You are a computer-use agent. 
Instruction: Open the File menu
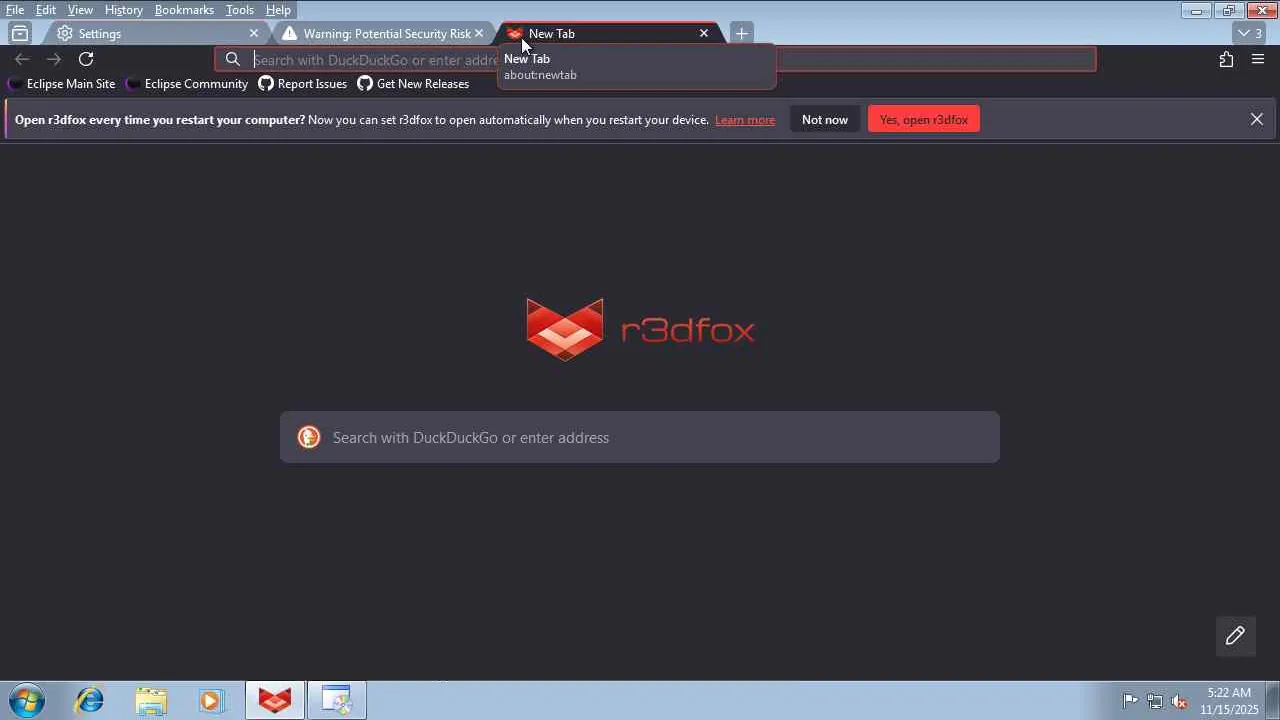click(x=15, y=10)
